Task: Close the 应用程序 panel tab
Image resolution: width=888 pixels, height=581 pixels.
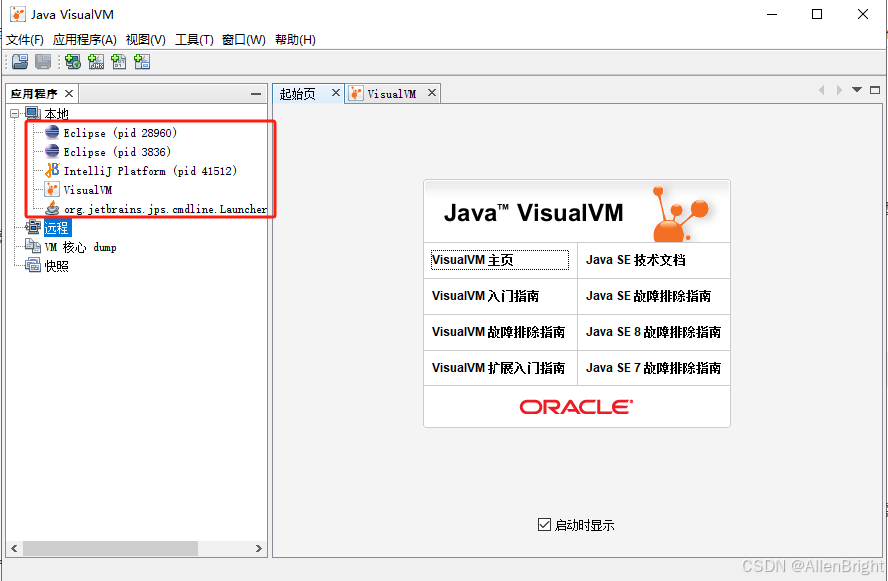Action: click(x=69, y=93)
